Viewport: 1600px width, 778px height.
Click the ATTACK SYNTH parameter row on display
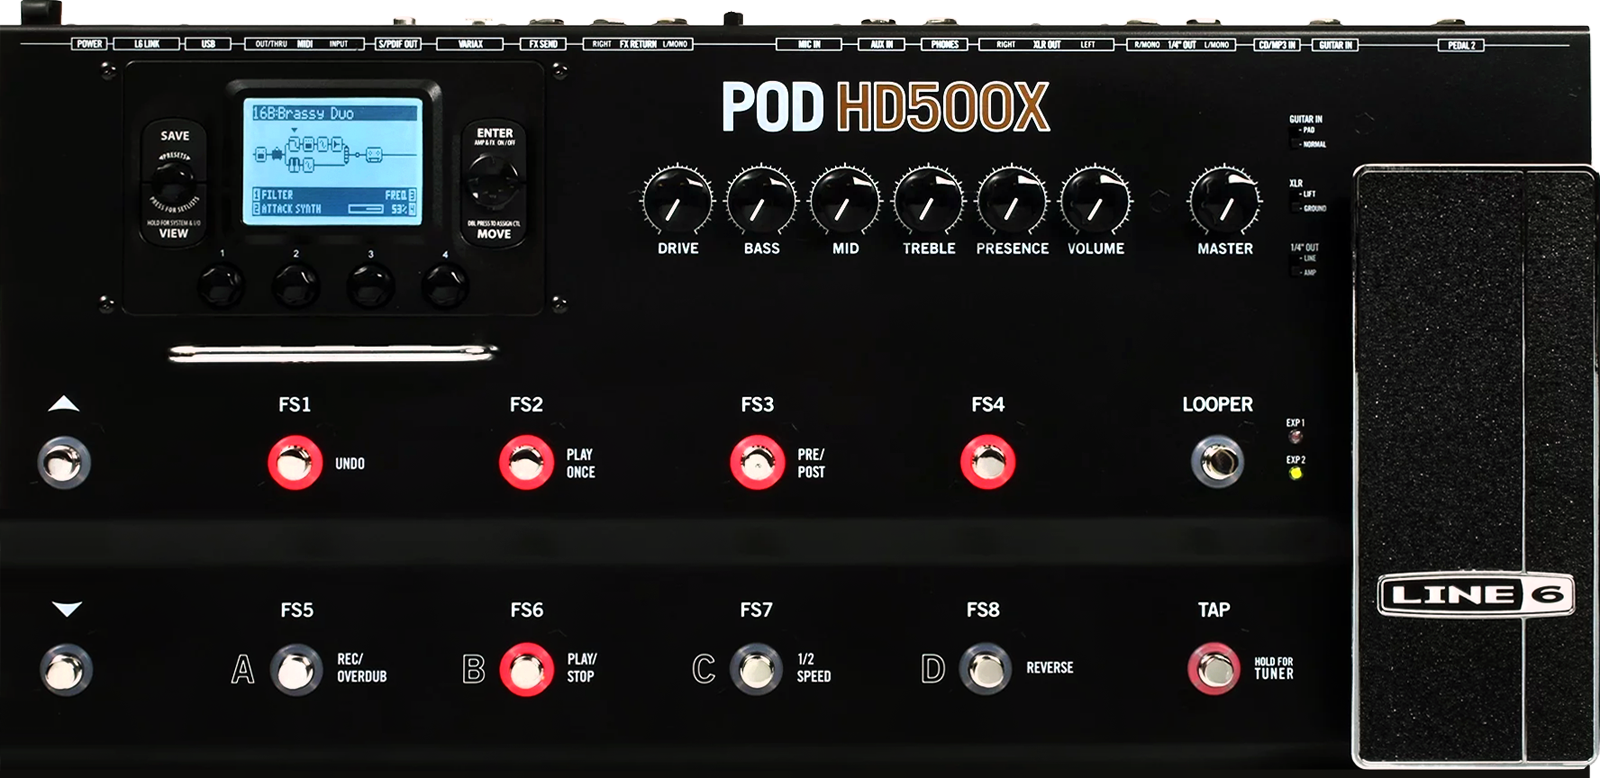point(333,209)
